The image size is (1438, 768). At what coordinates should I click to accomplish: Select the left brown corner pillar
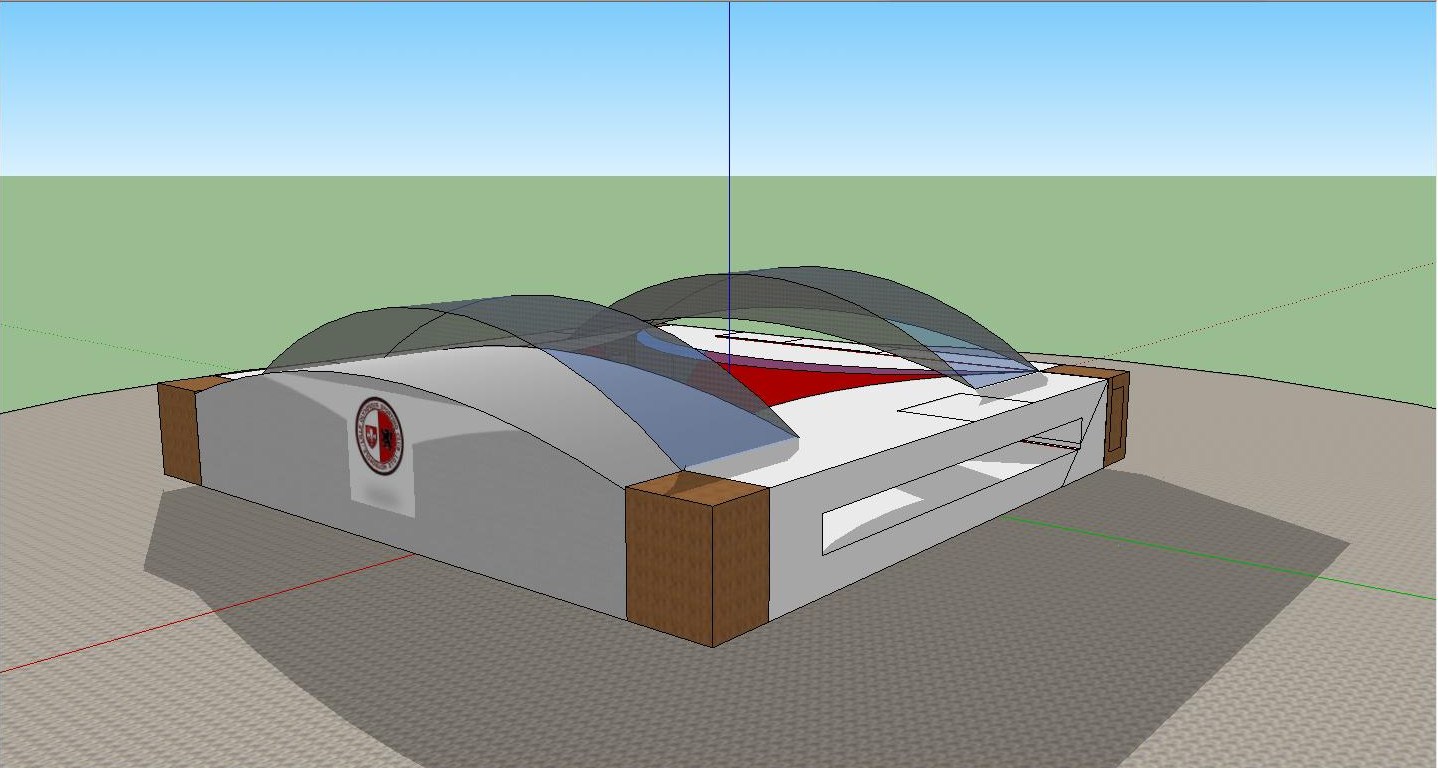coord(180,430)
